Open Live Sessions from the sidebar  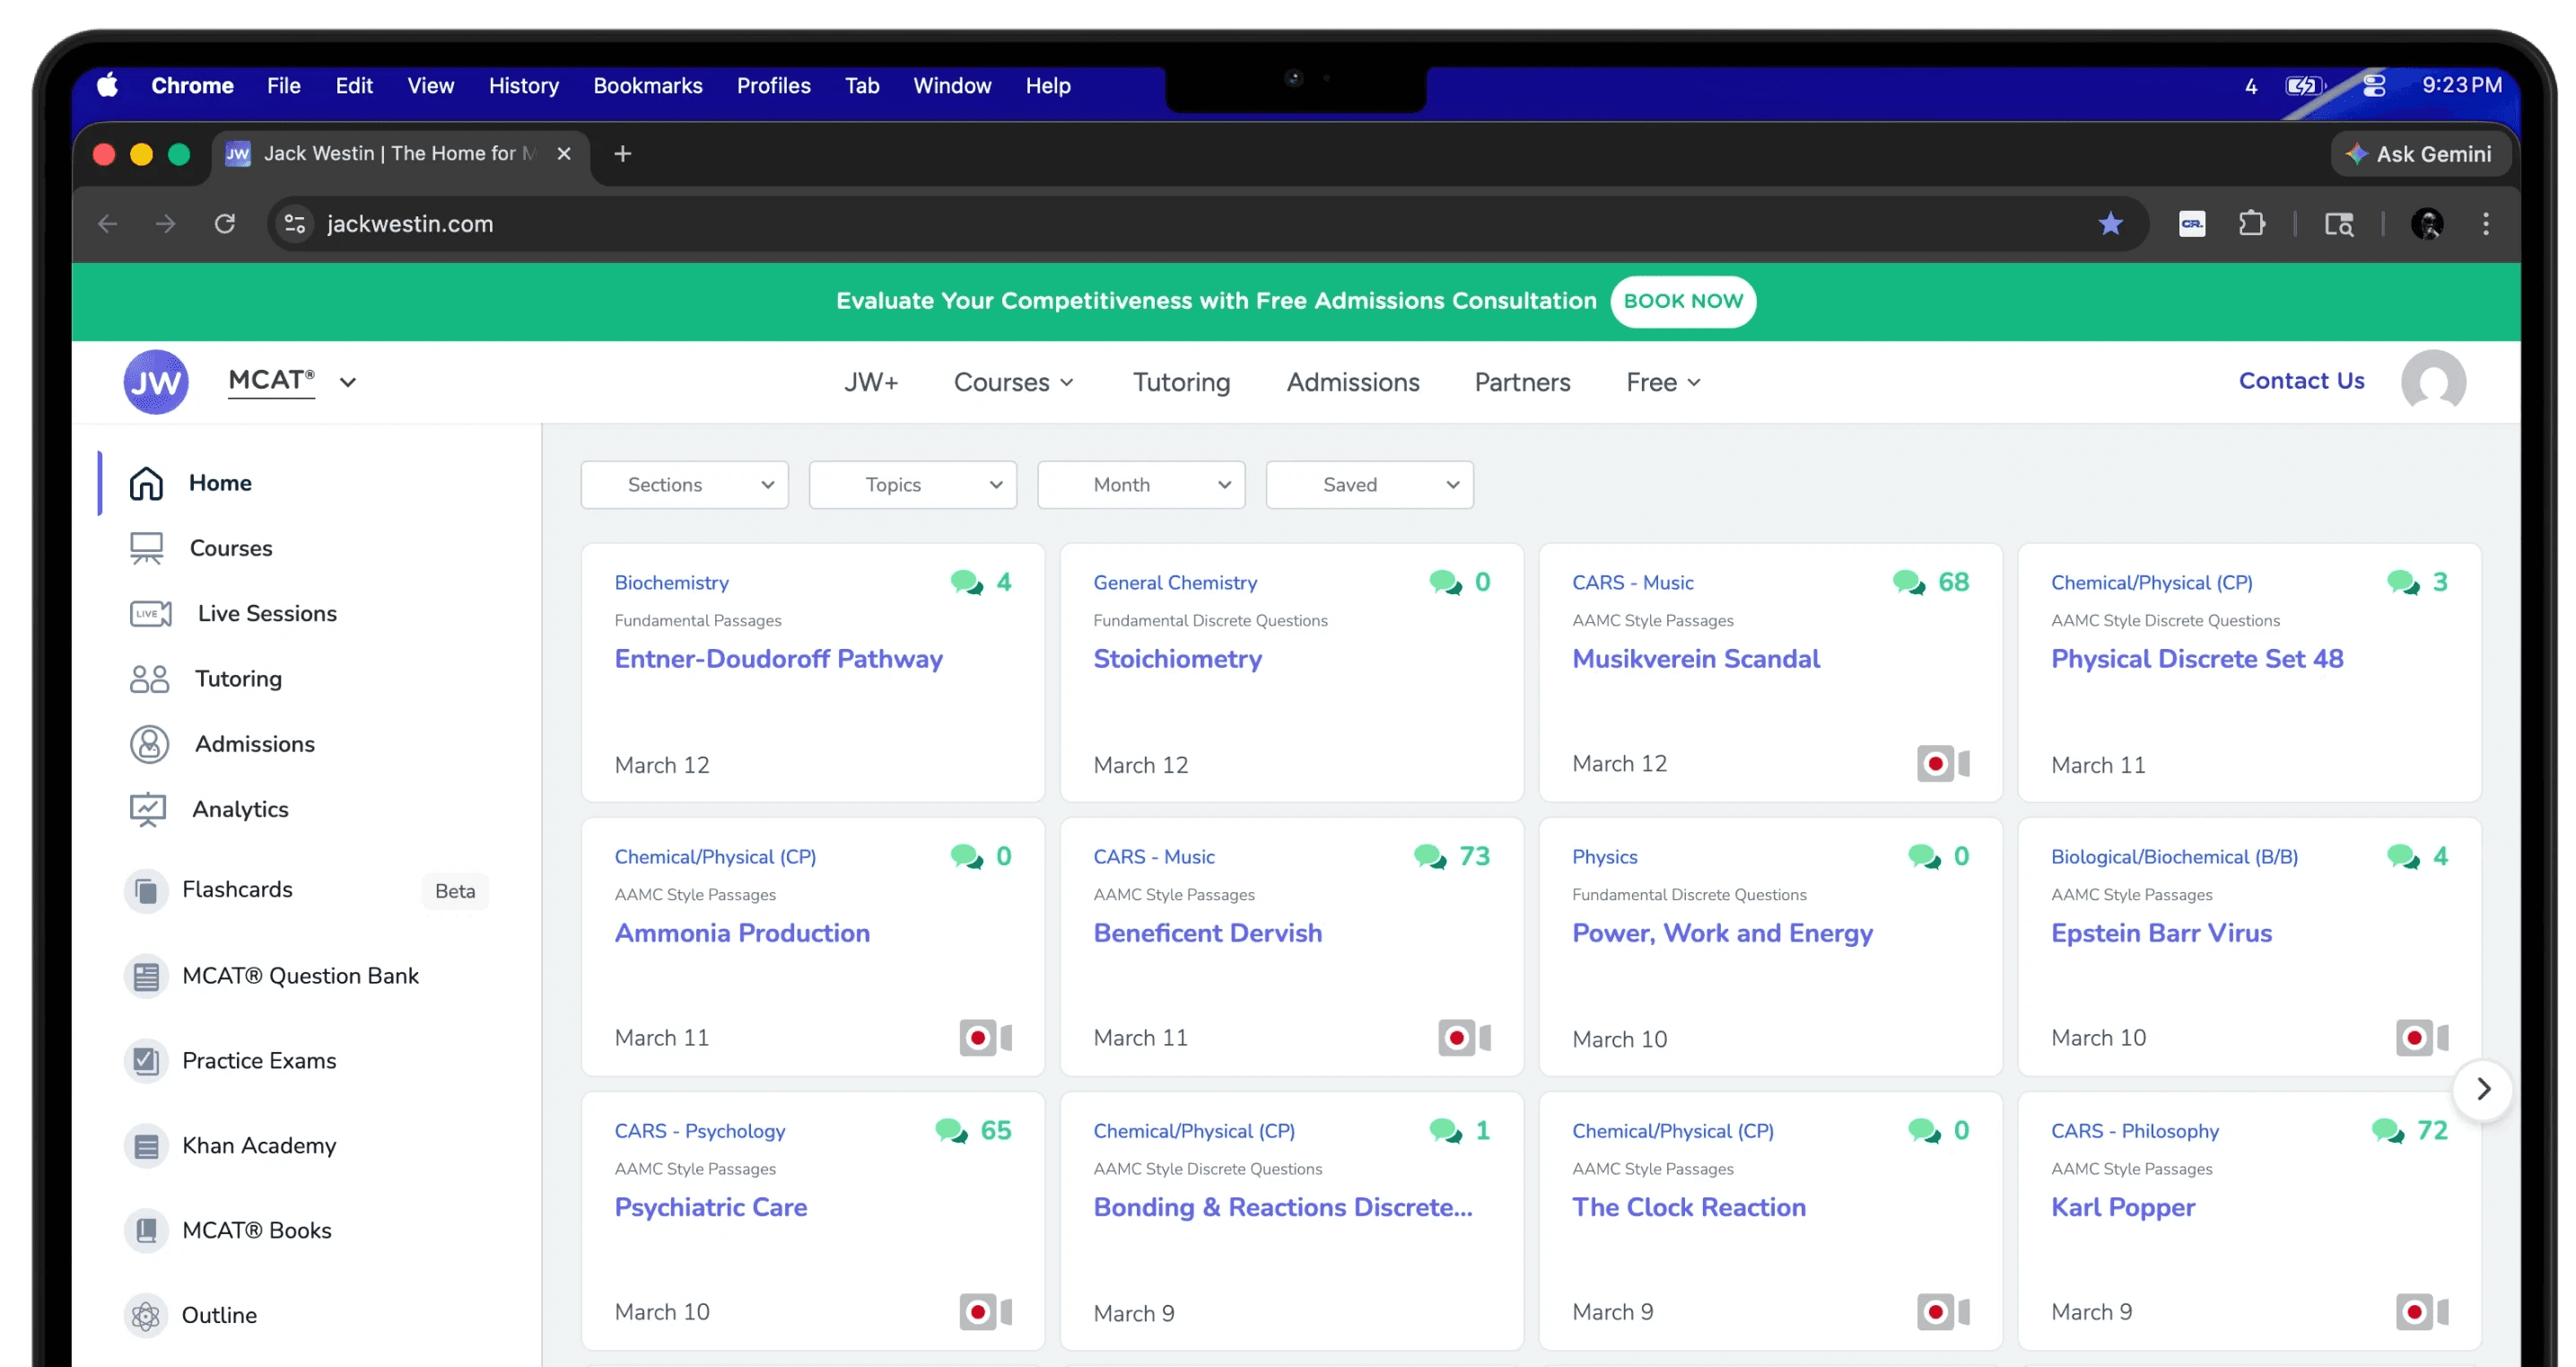click(x=266, y=613)
